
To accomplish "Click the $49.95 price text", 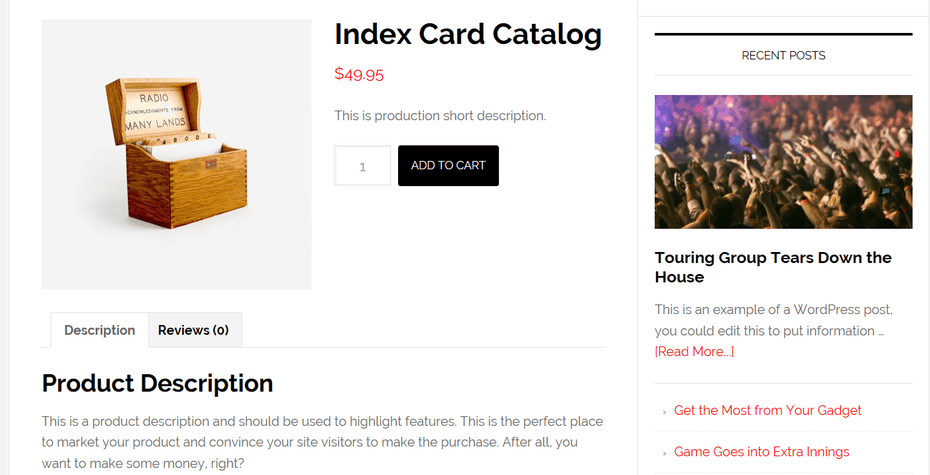I will coord(359,73).
